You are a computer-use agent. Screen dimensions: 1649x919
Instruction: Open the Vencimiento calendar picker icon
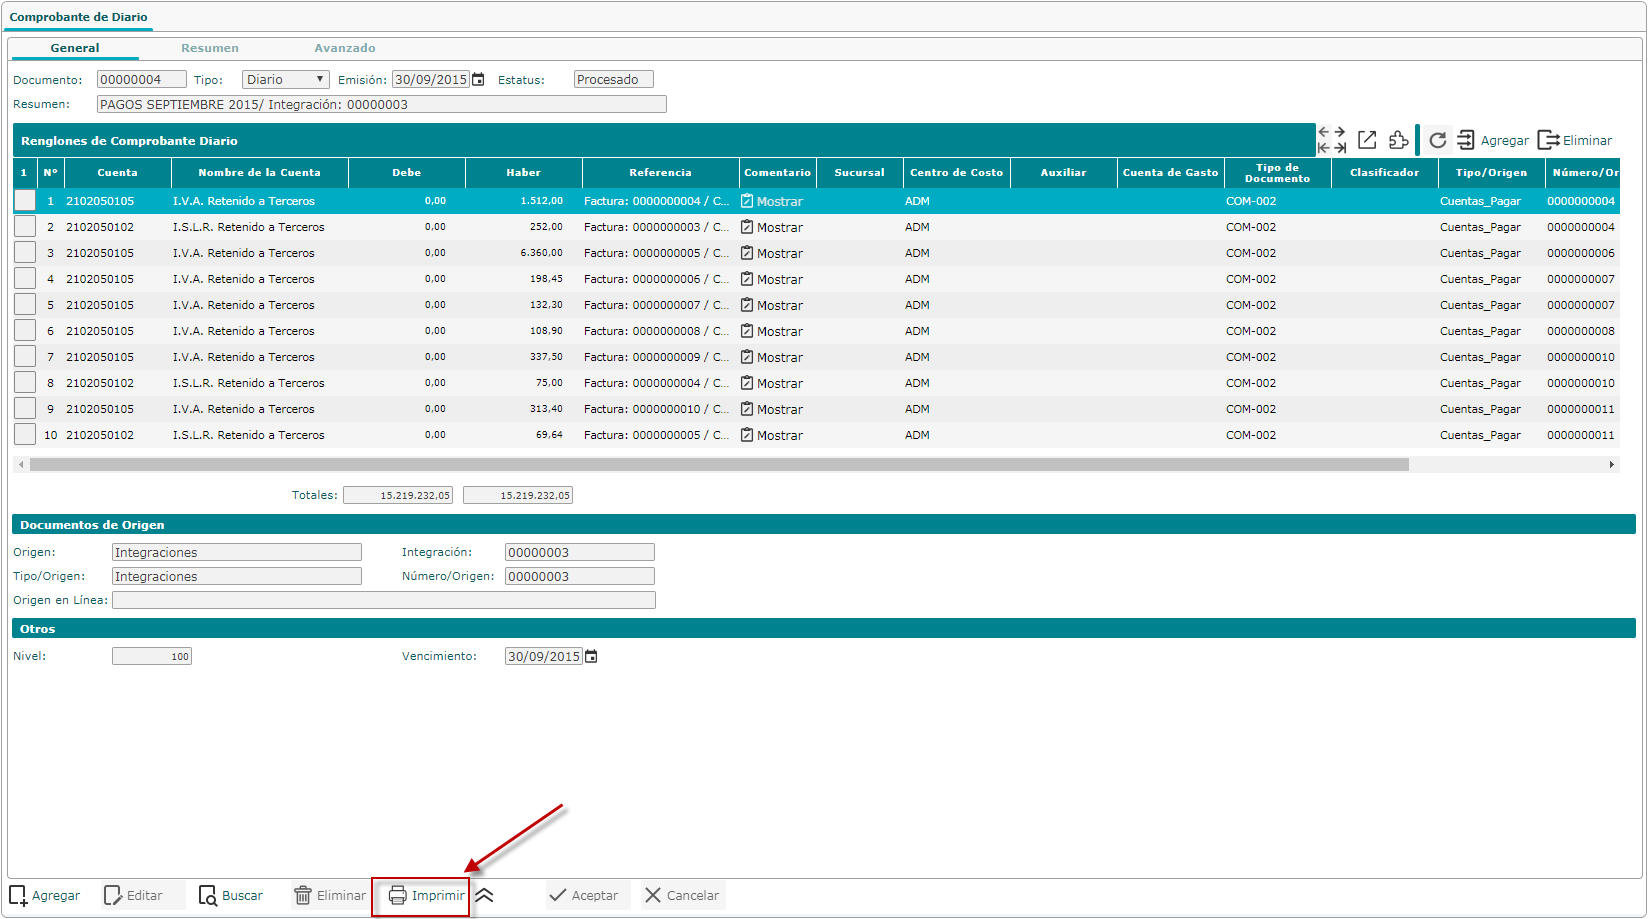coord(591,657)
